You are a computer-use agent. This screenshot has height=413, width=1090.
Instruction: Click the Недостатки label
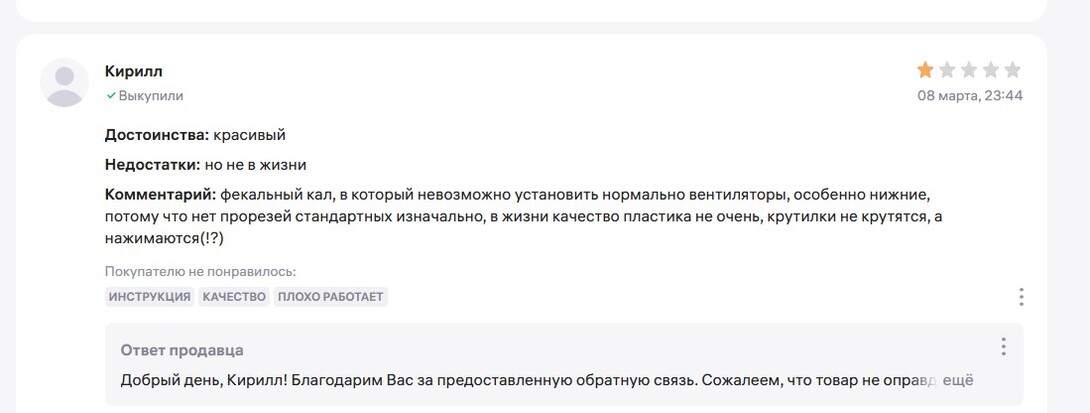152,164
